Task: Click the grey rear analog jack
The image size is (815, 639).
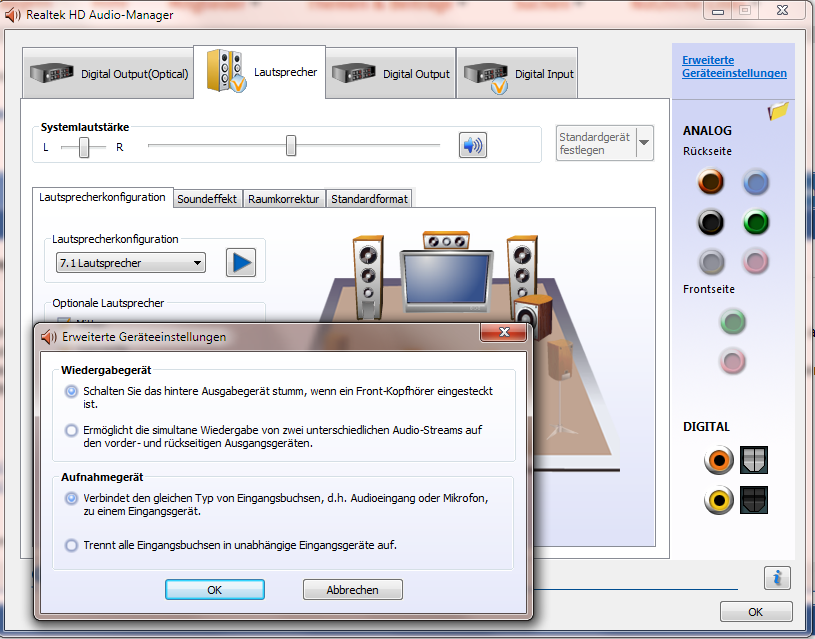Action: 711,262
